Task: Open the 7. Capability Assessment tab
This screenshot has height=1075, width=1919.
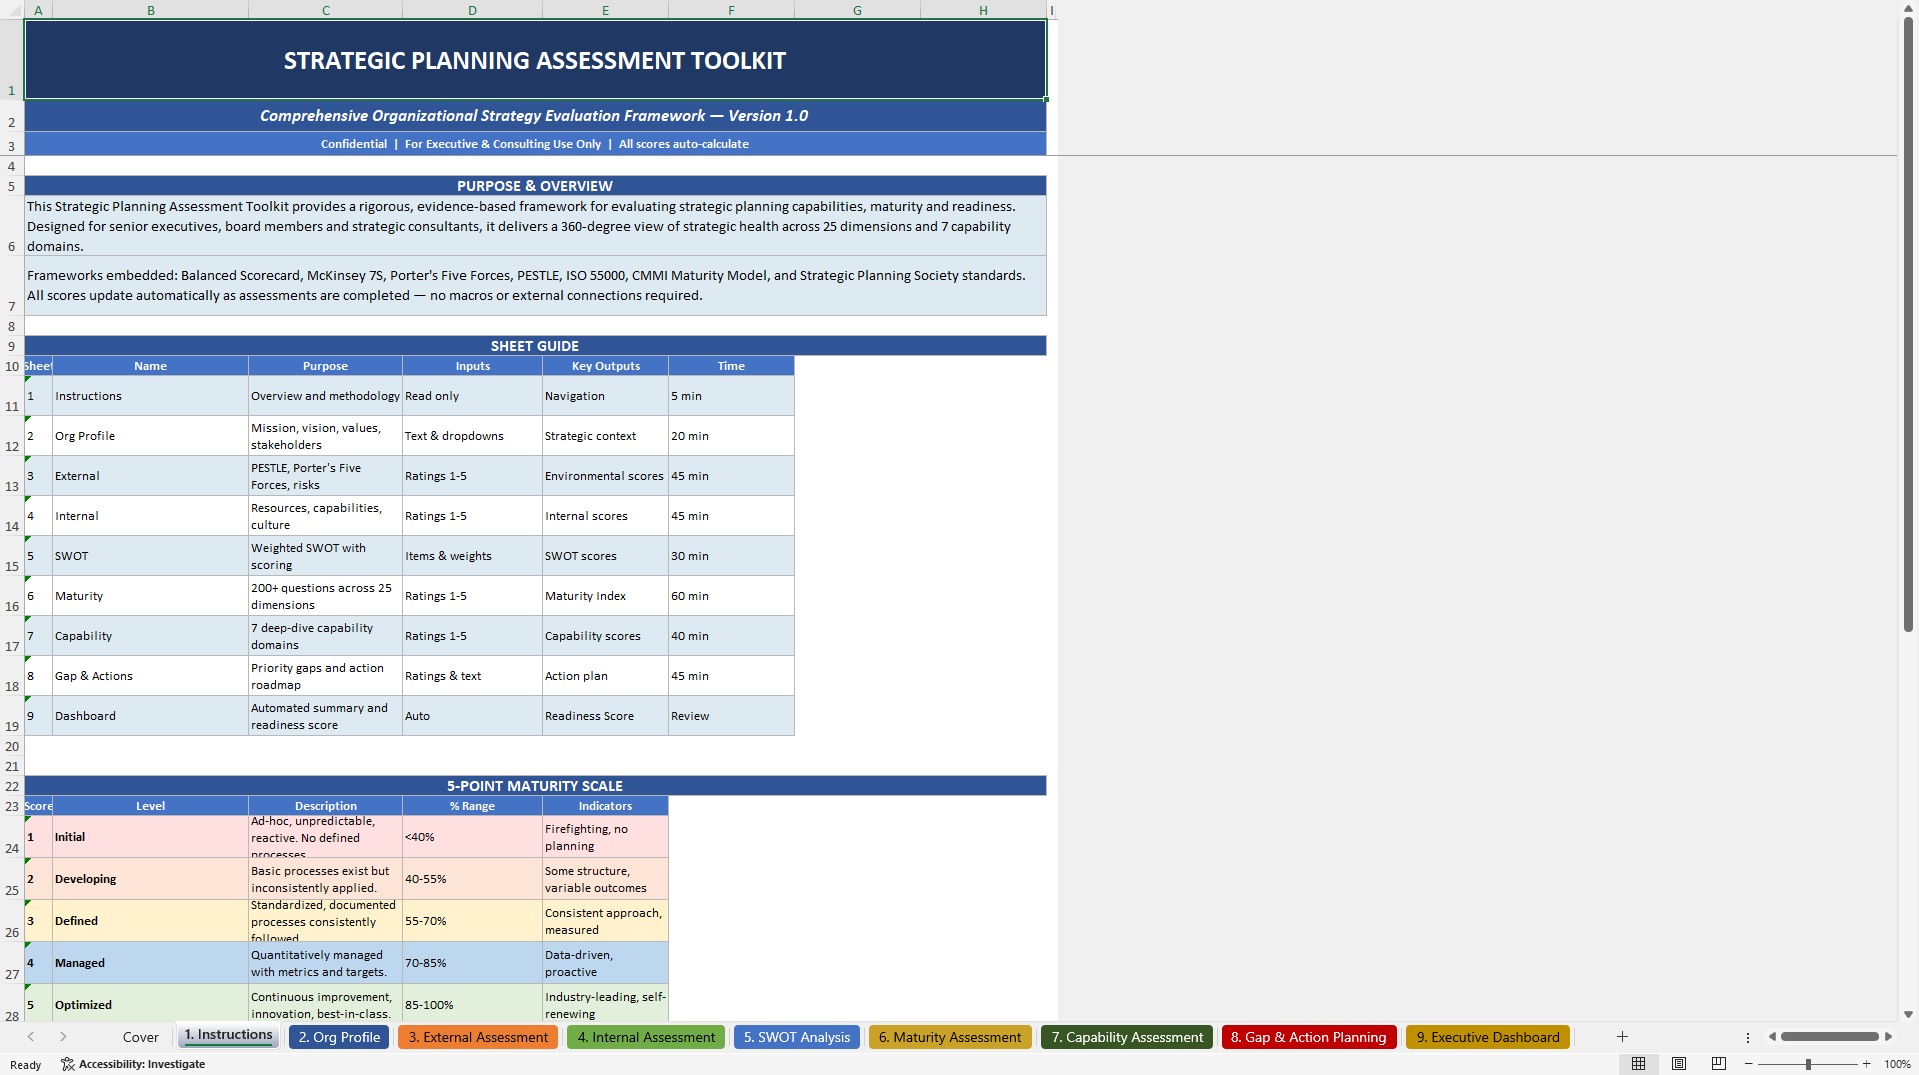Action: 1127,1037
